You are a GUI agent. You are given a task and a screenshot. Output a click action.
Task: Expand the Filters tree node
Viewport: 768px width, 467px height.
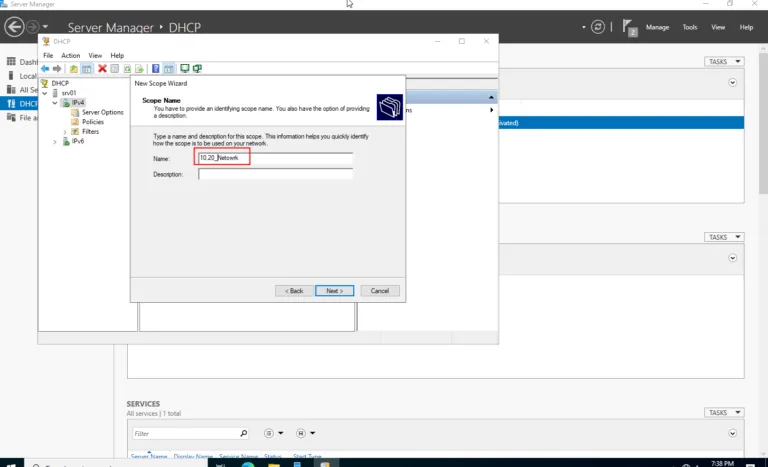pos(65,131)
